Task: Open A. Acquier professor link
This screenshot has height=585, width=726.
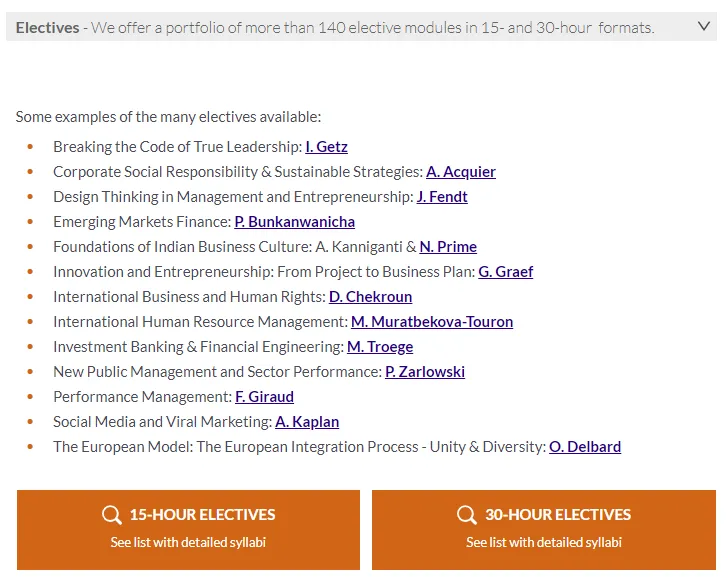Action: [x=461, y=172]
